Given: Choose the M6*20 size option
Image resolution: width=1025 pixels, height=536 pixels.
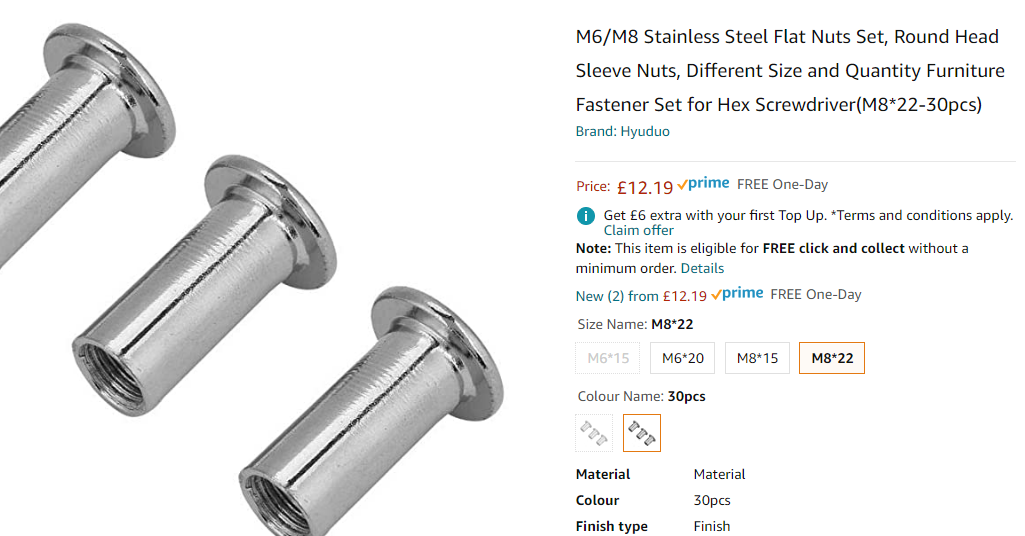Looking at the screenshot, I should 683,358.
